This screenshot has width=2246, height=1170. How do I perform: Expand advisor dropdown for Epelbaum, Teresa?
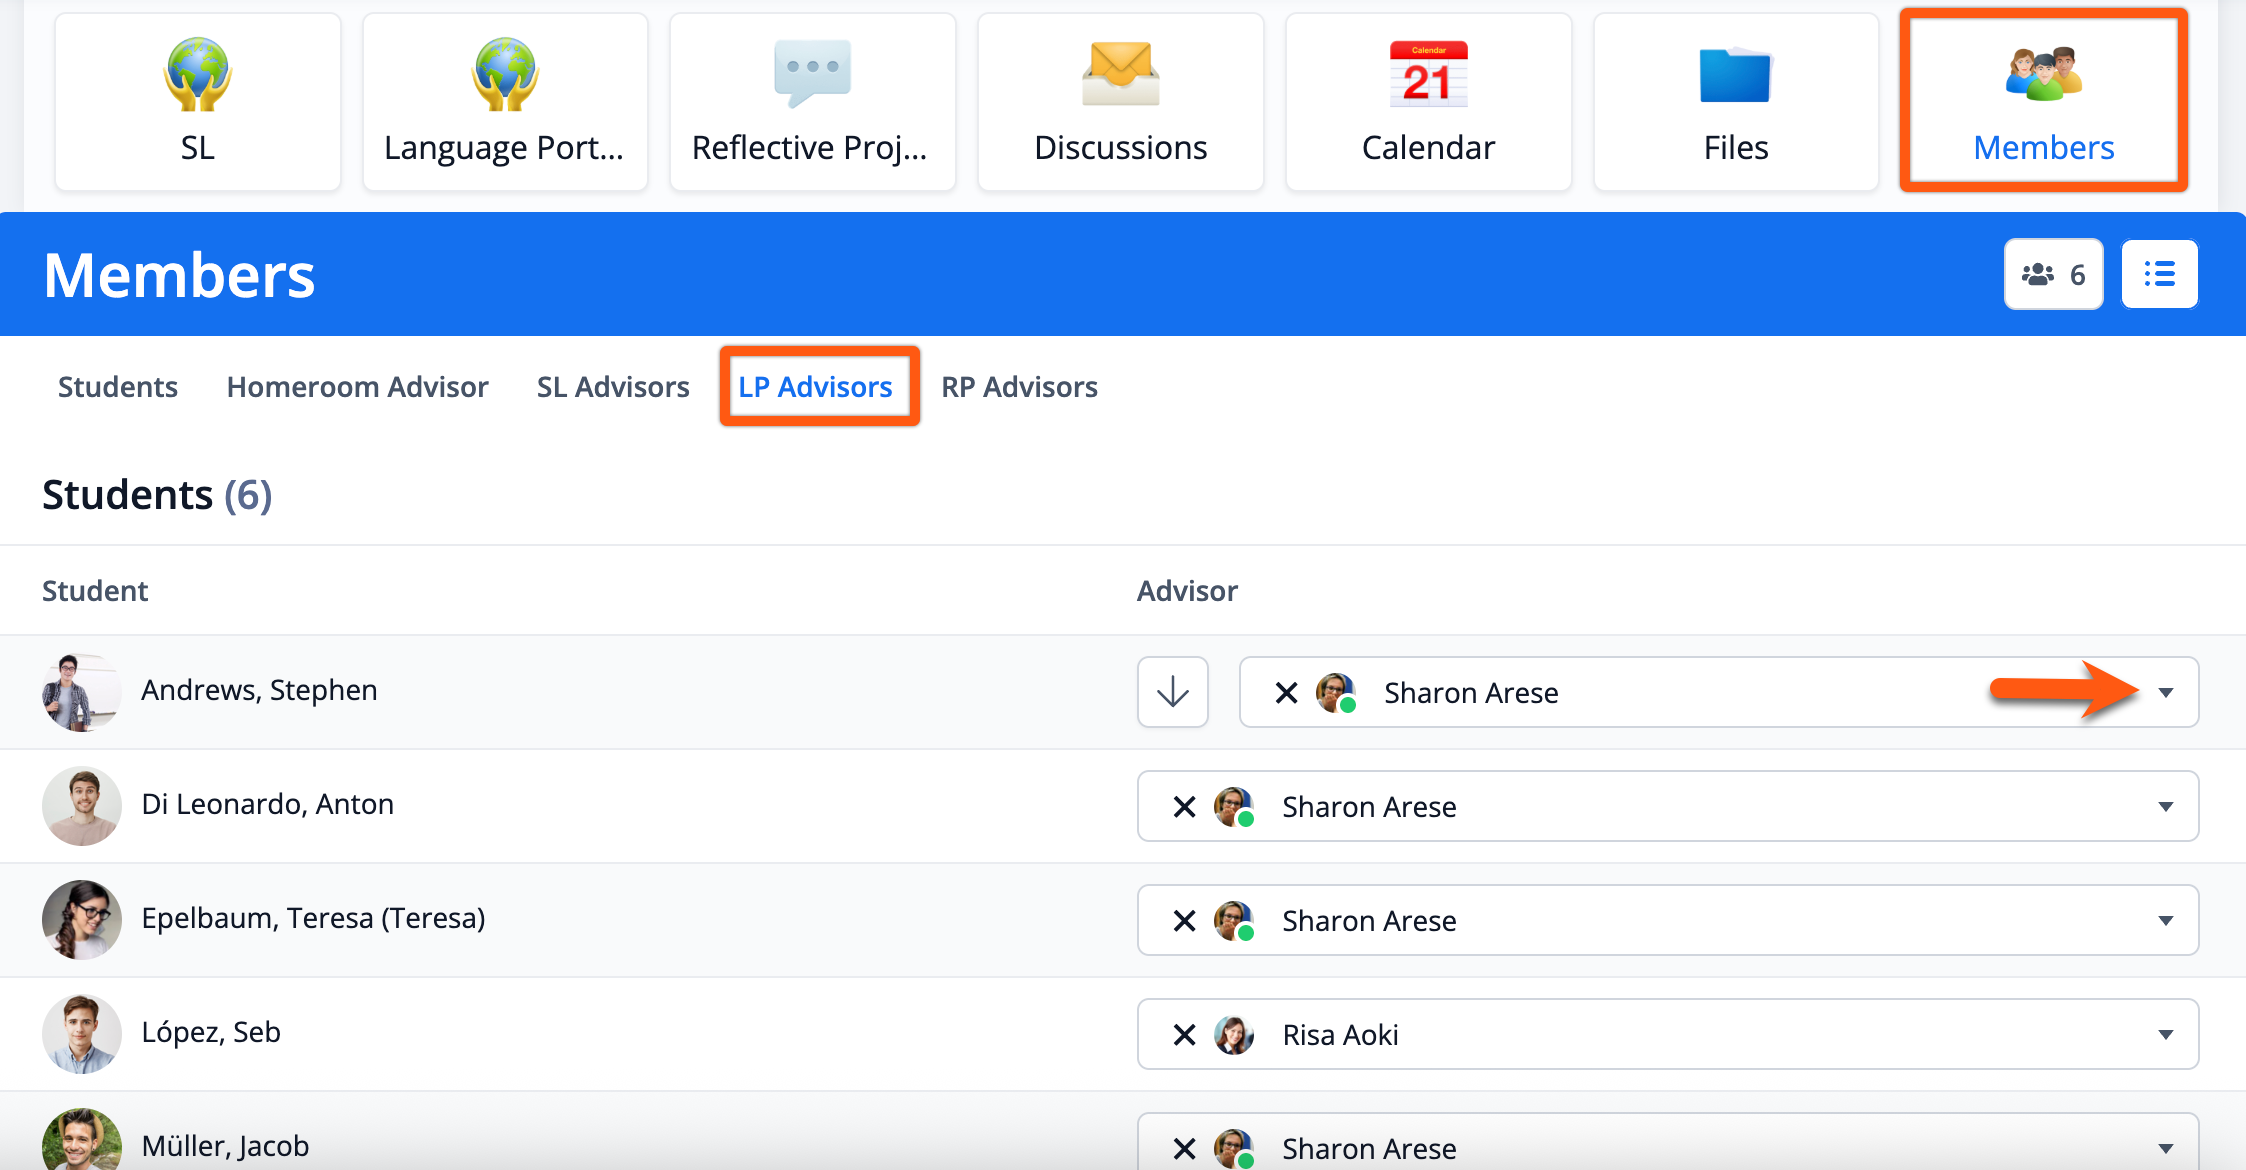pyautogui.click(x=2165, y=920)
